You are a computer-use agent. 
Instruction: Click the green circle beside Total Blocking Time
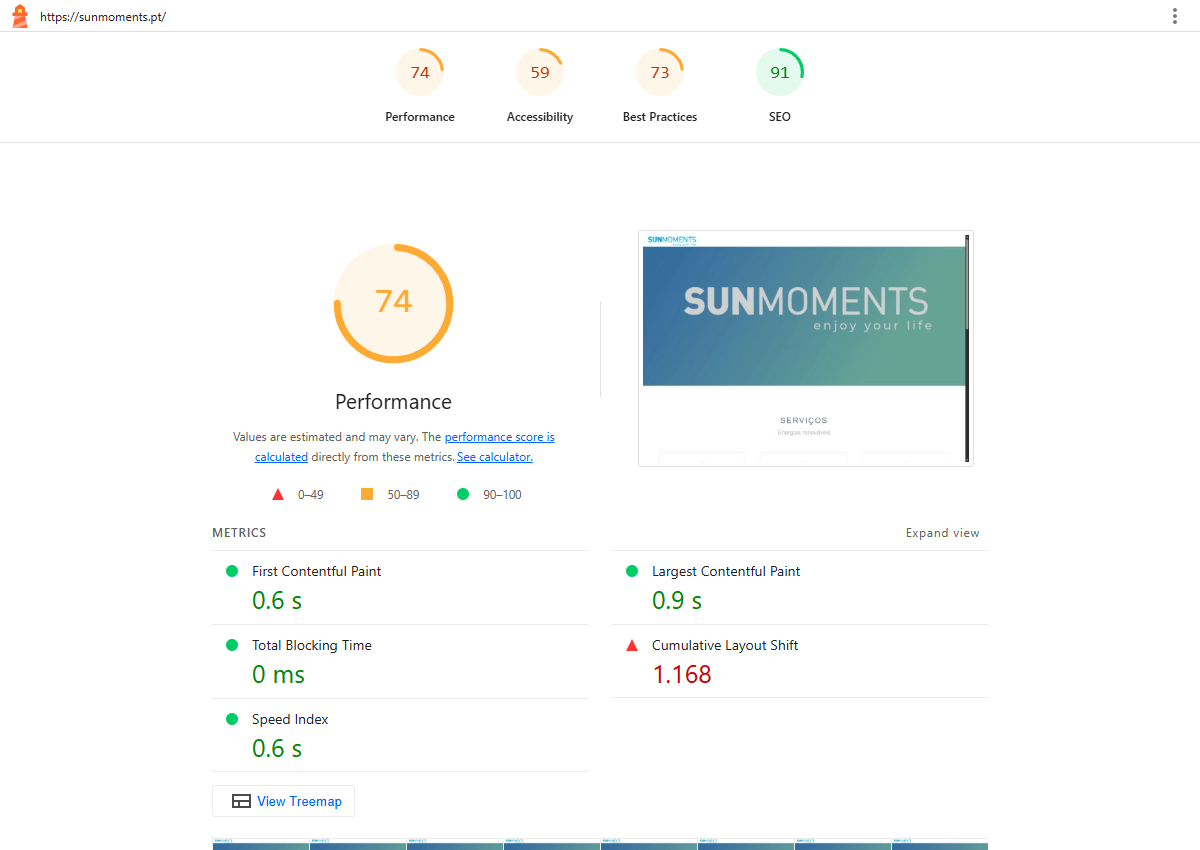(232, 645)
